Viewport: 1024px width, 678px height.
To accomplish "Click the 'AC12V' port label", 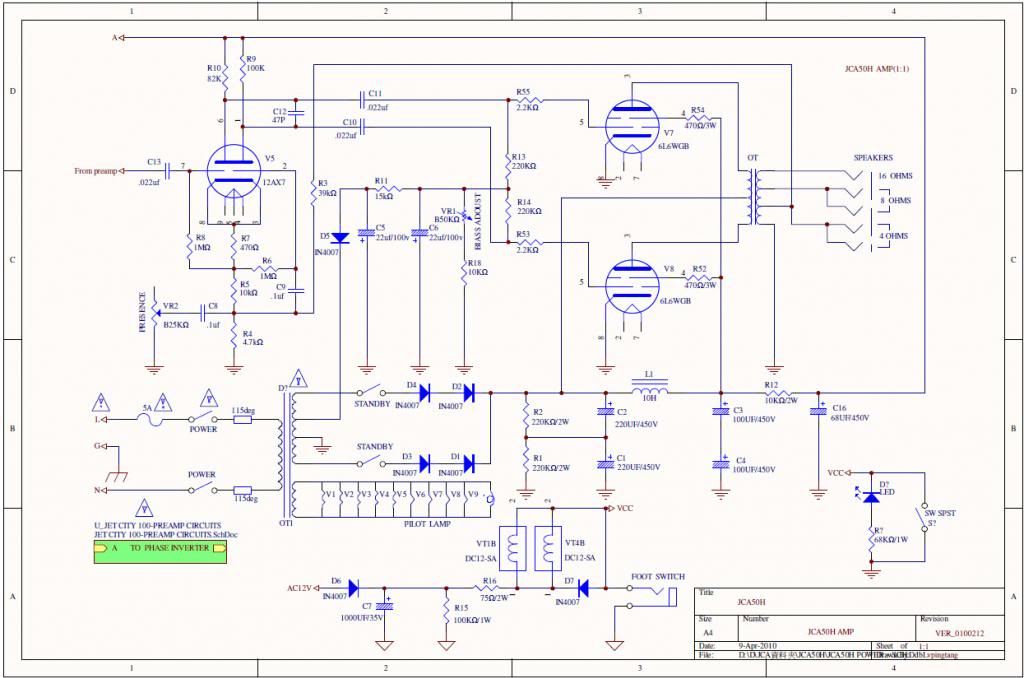I will 300,589.
